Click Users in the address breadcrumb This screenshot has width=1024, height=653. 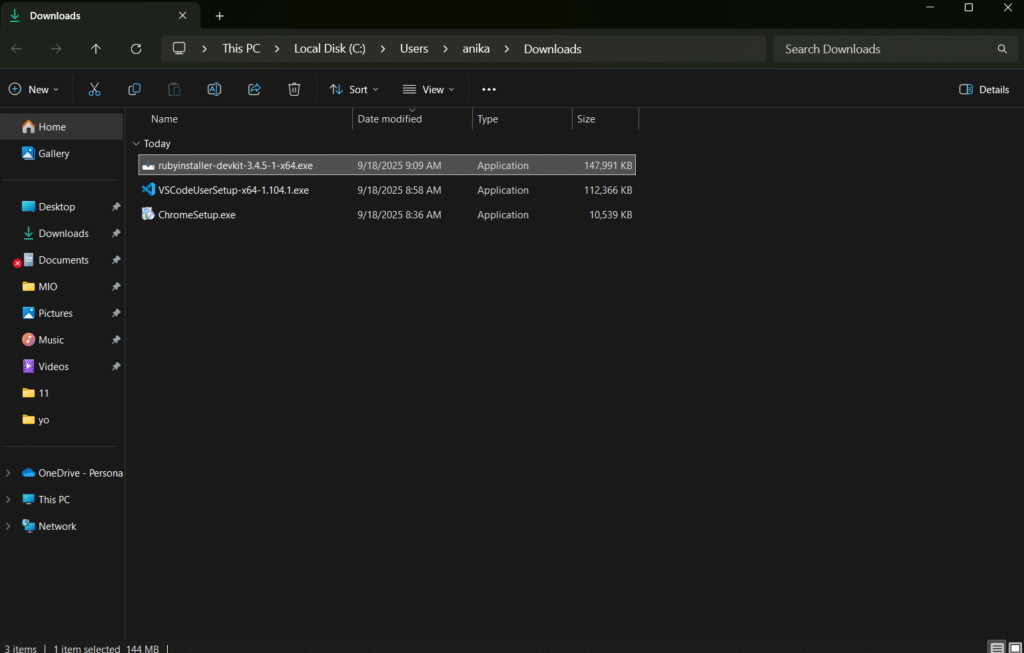(414, 48)
